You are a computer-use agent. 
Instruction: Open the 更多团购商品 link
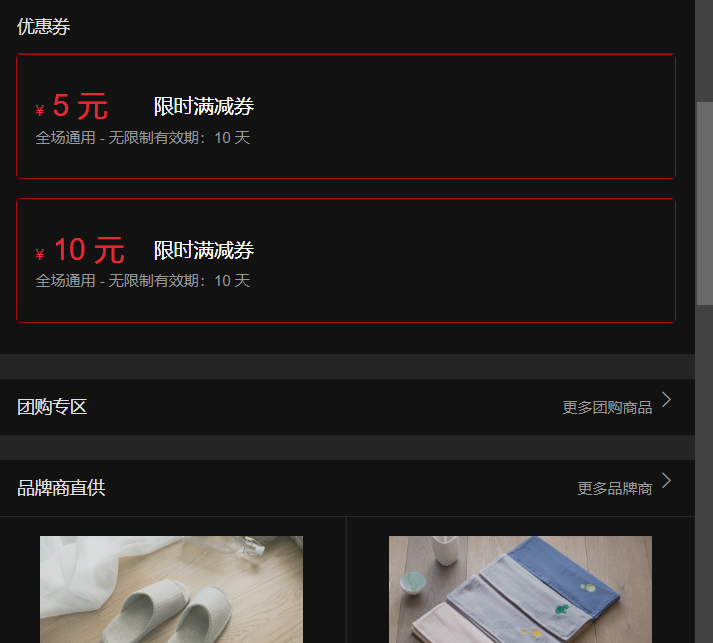[x=607, y=407]
